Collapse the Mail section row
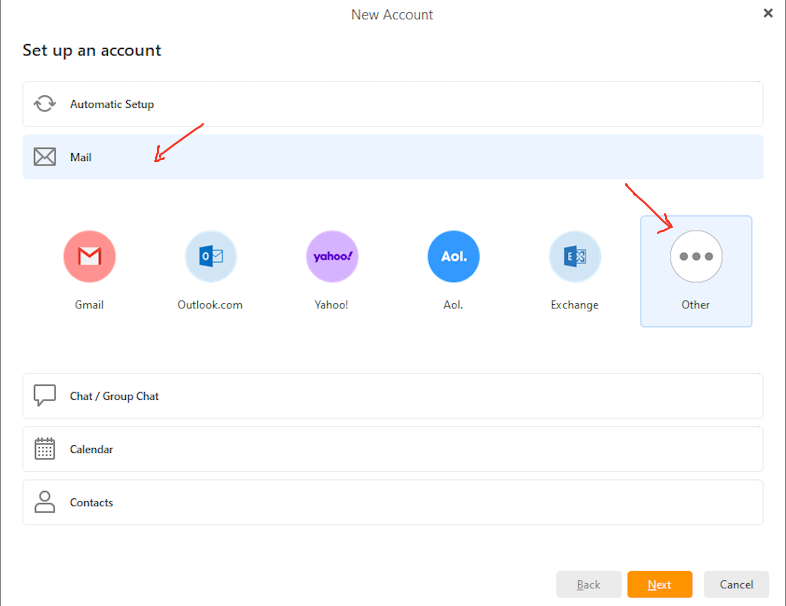The width and height of the screenshot is (786, 606). pos(392,157)
